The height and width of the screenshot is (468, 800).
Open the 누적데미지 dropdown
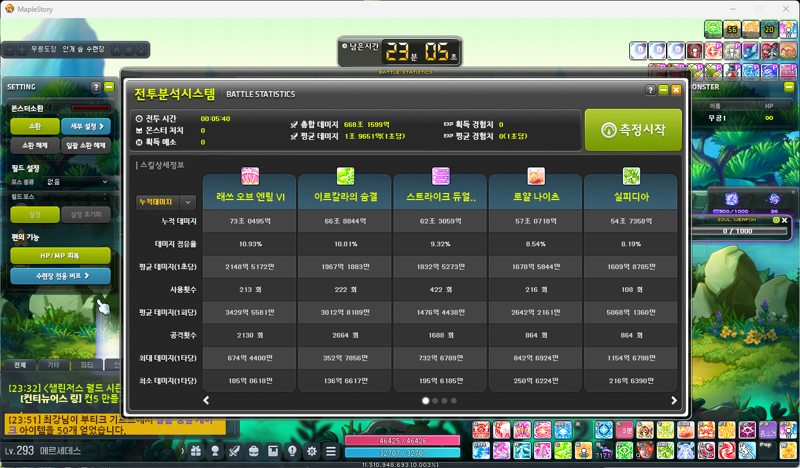tap(166, 202)
